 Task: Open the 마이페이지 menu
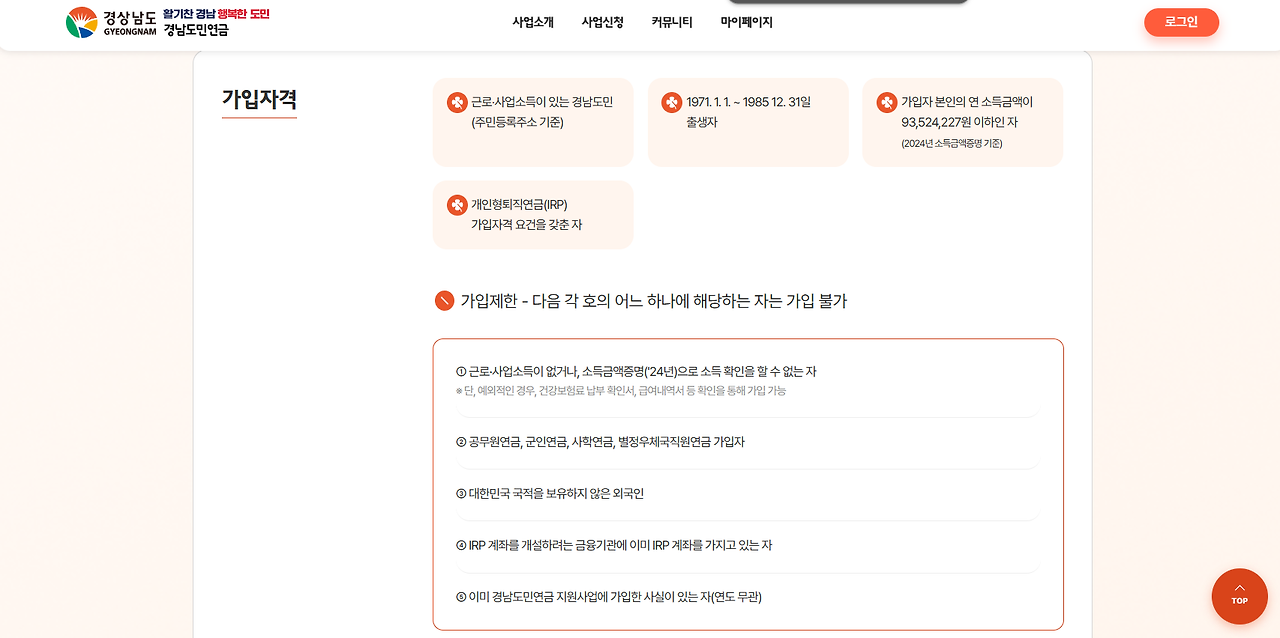tap(746, 22)
